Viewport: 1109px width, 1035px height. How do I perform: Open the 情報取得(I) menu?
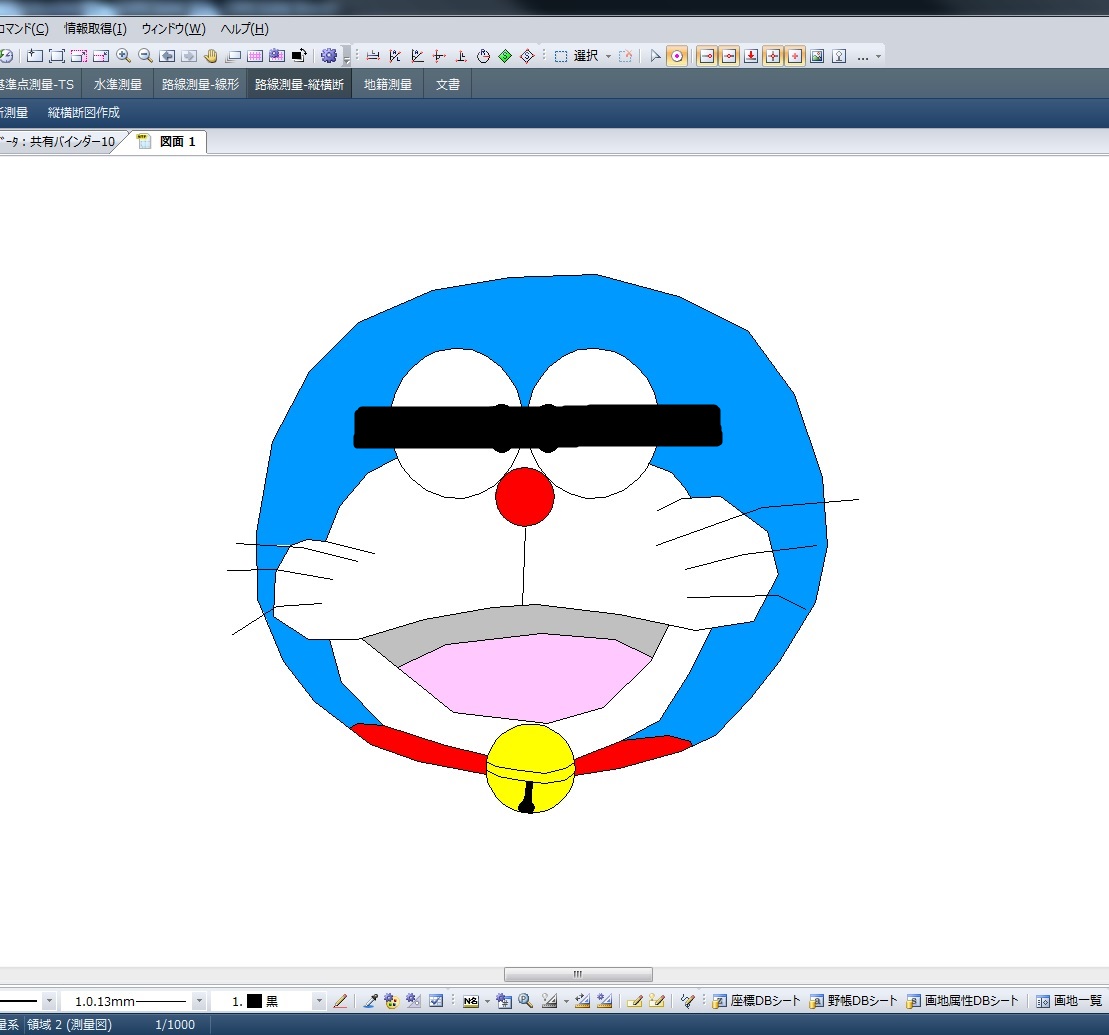95,29
